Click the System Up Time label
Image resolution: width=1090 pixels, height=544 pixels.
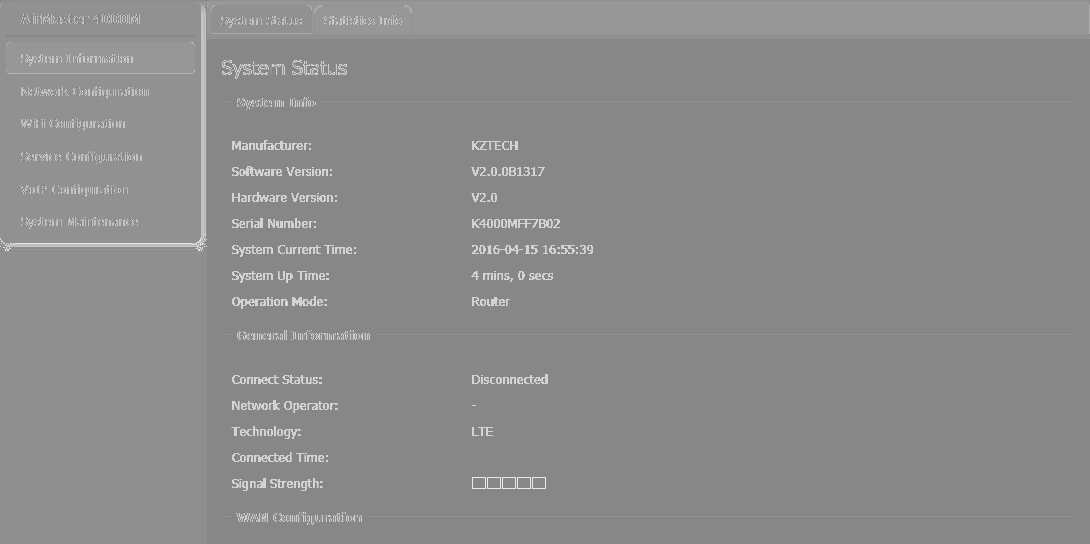coord(280,276)
